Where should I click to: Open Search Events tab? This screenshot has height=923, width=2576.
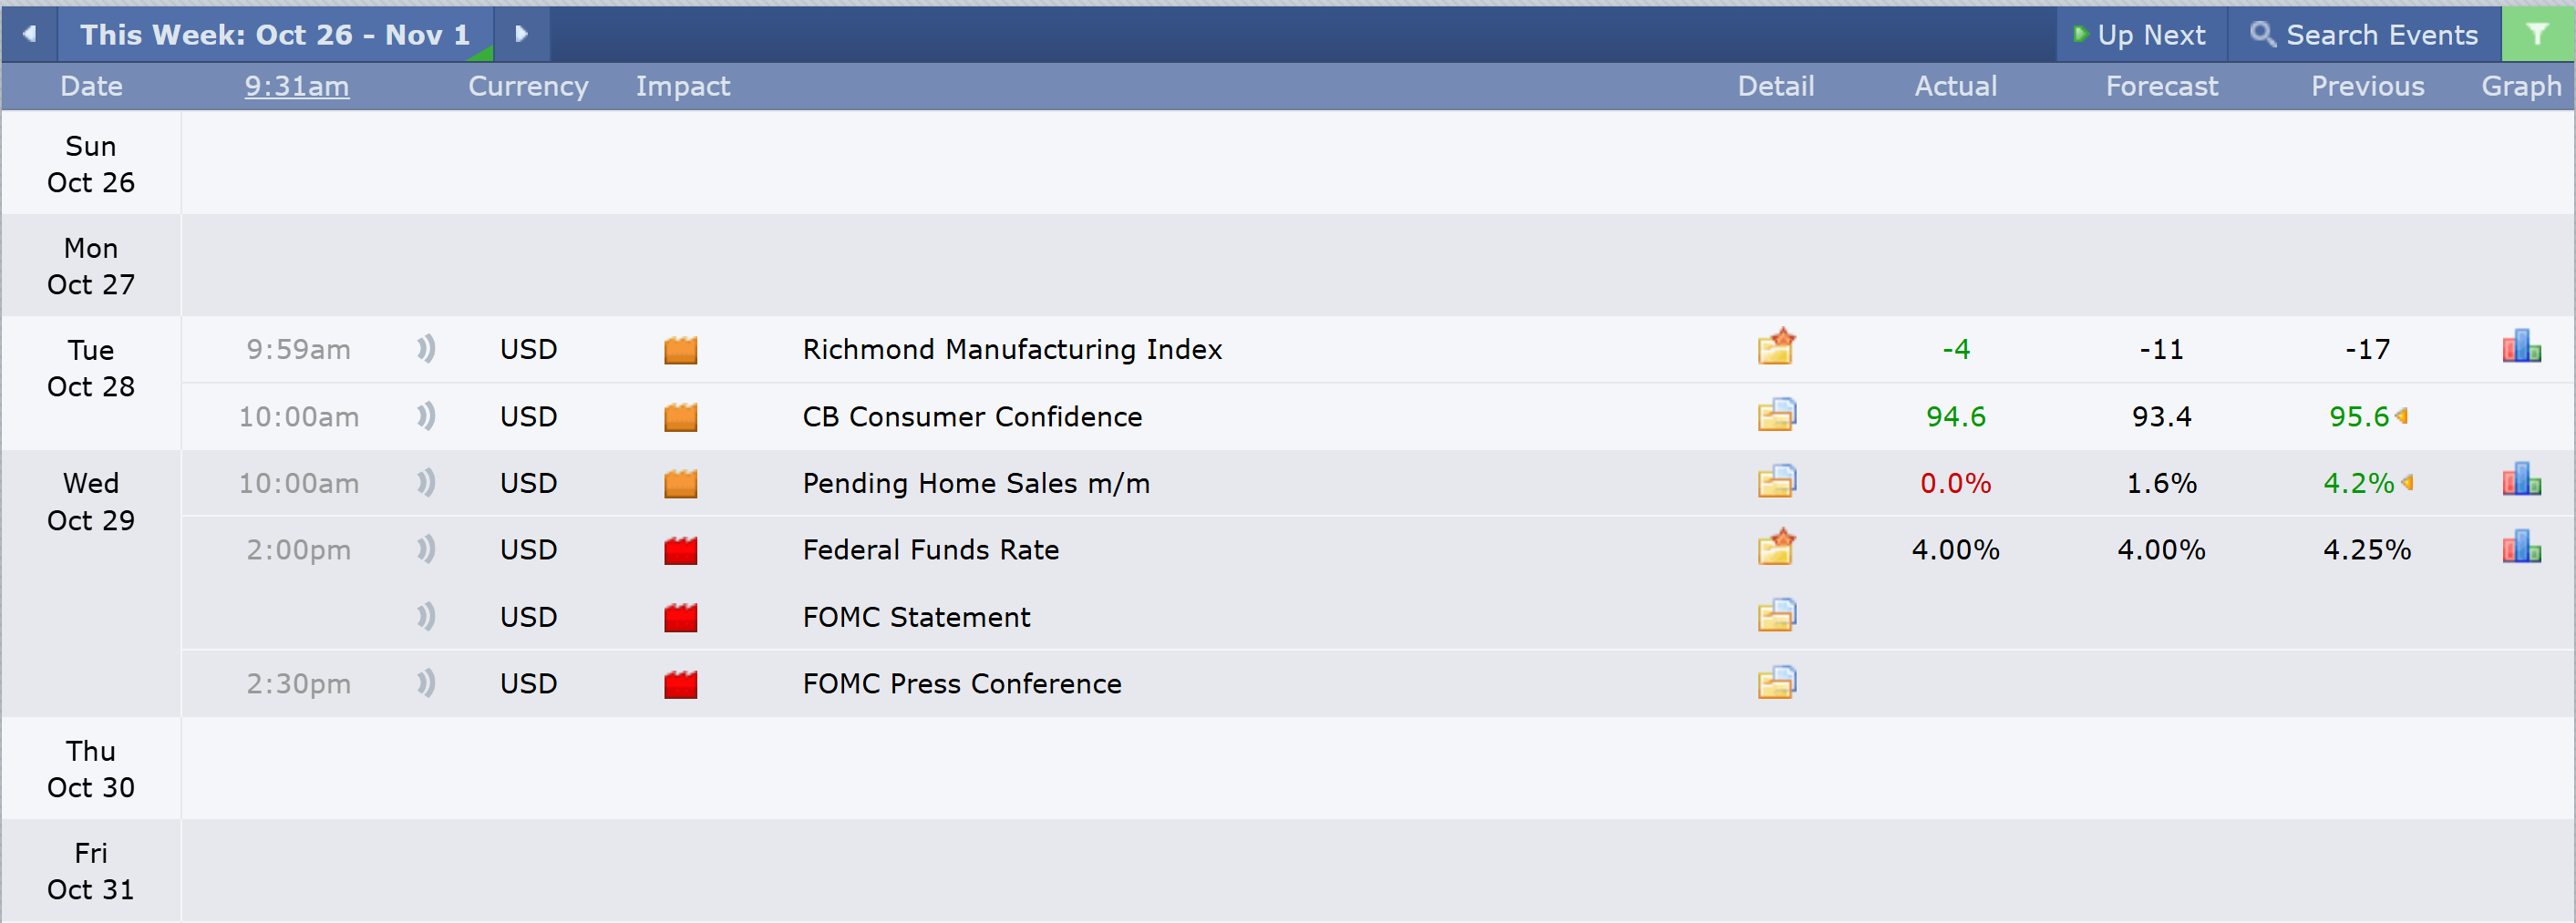coord(2364,35)
